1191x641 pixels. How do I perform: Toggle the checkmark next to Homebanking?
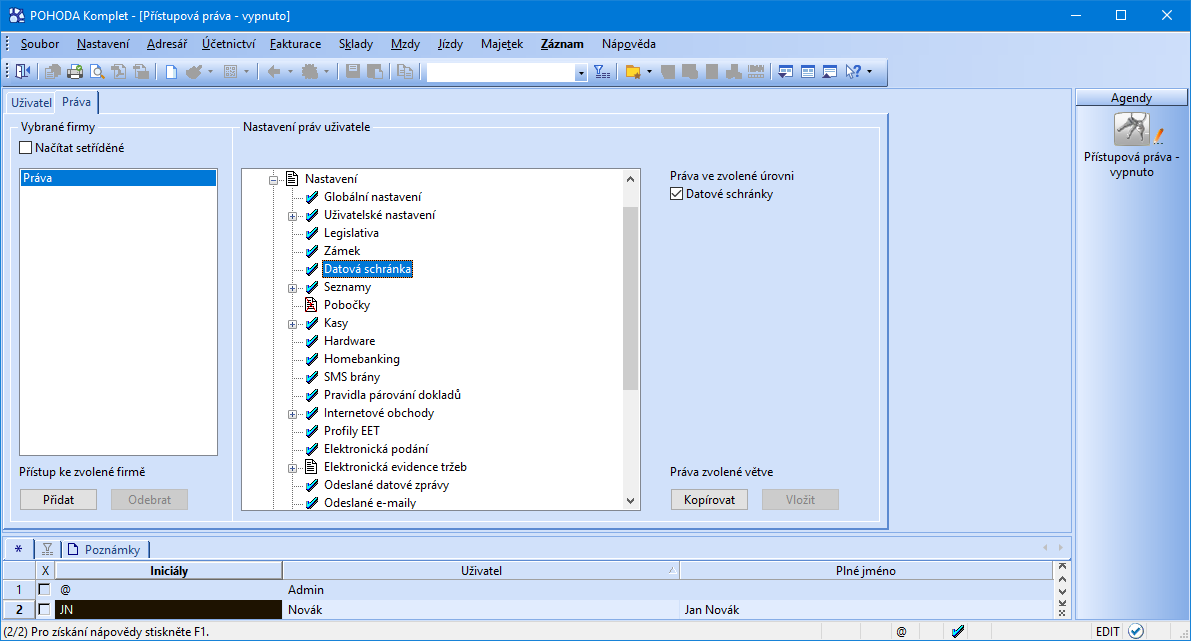[311, 358]
